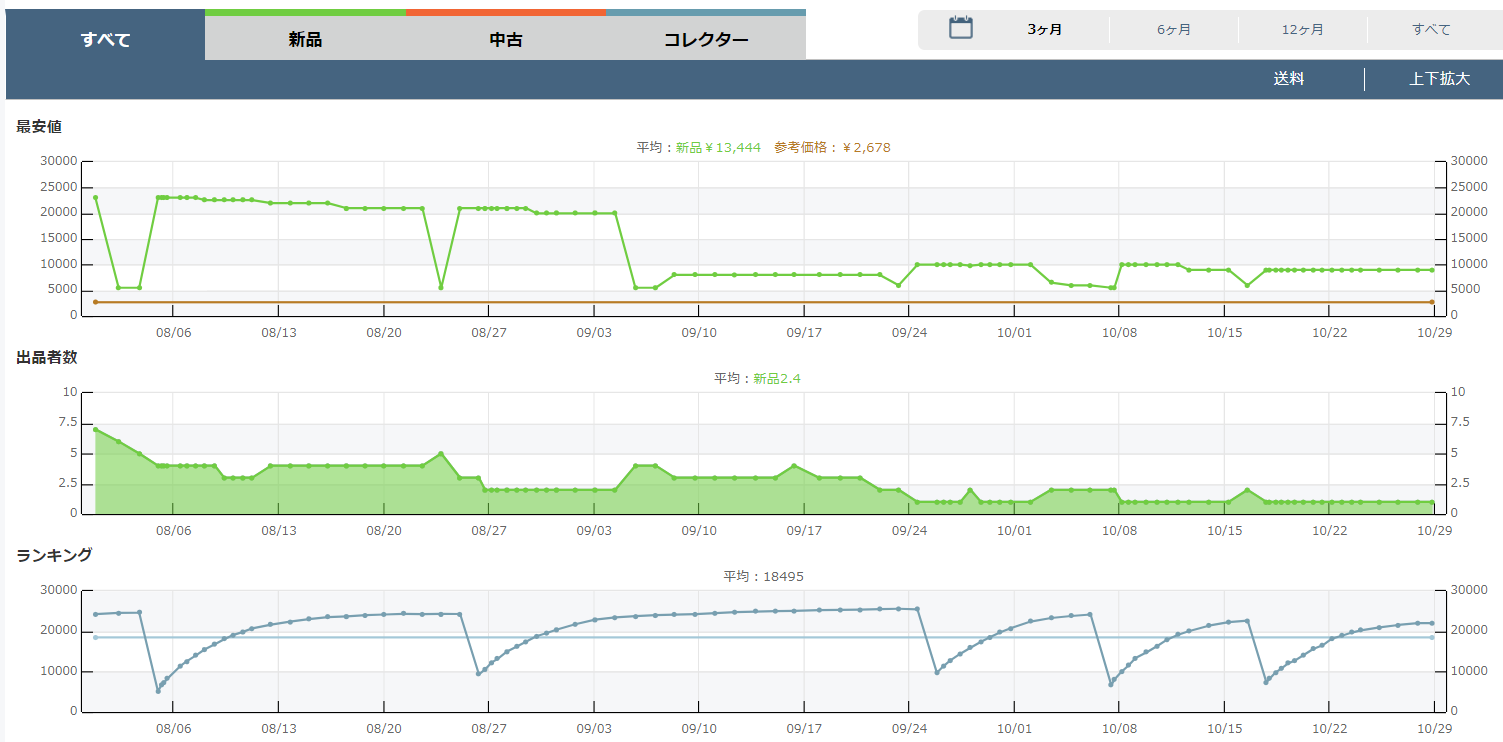
Task: Switch to the 新品 tab
Action: 305,40
